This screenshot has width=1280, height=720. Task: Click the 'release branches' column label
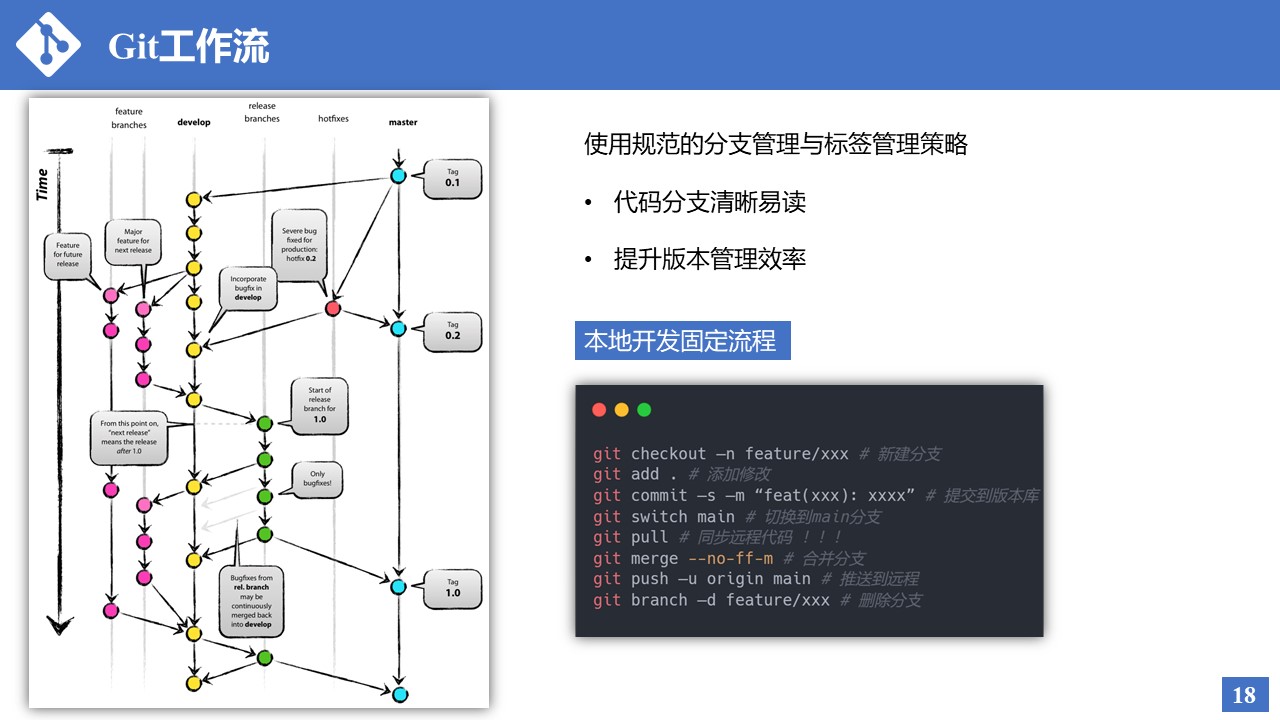tap(262, 112)
